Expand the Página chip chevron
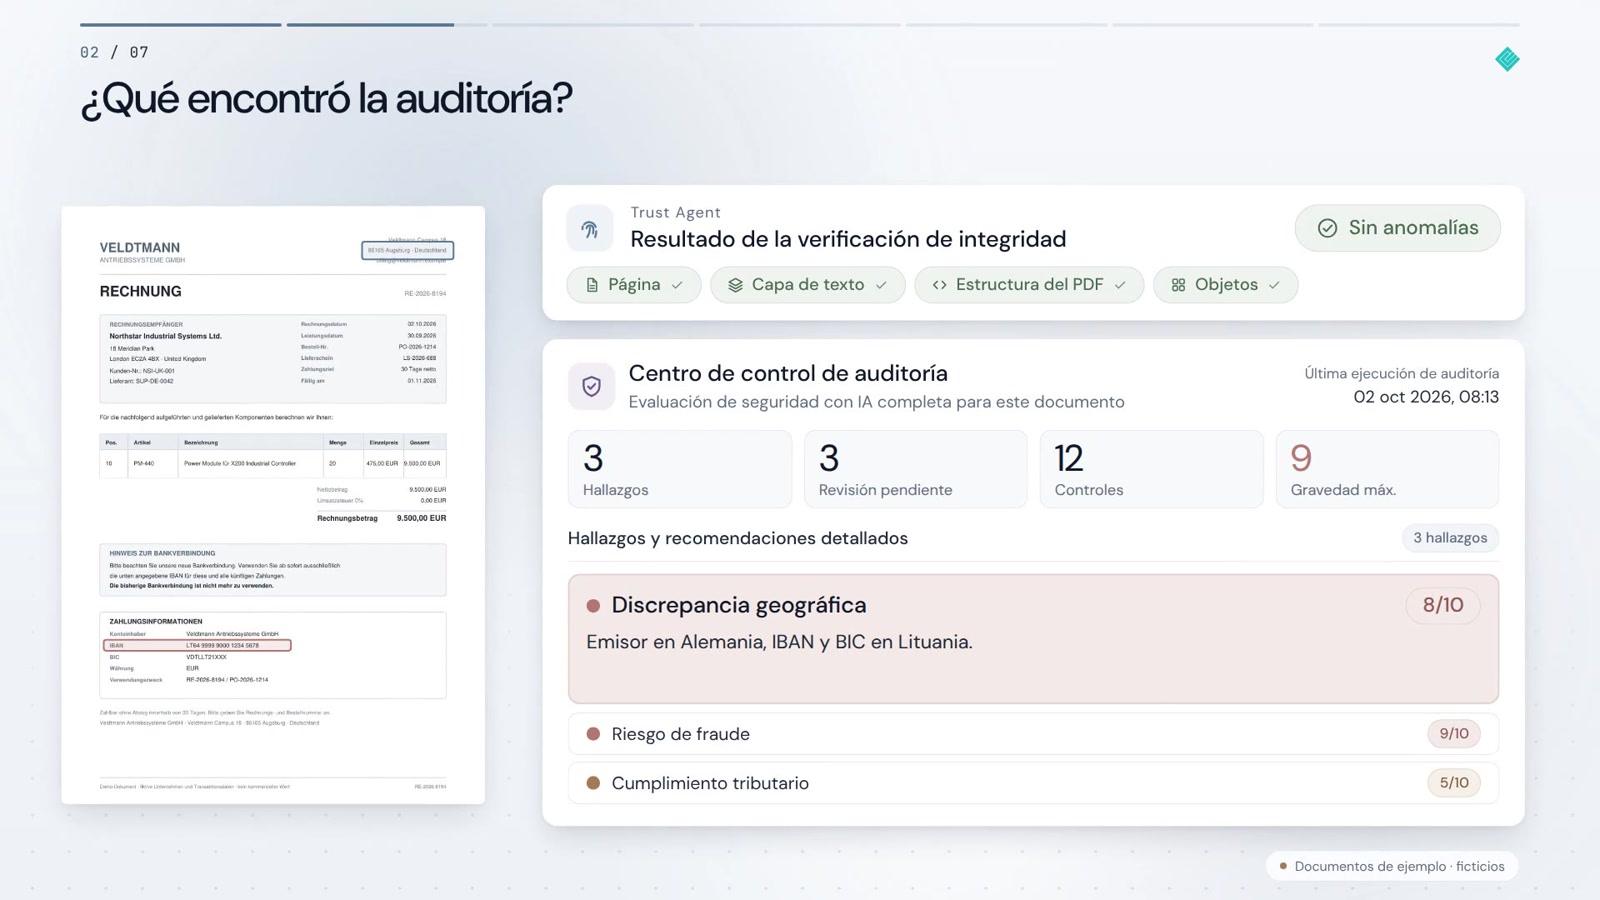This screenshot has width=1600, height=900. click(677, 285)
